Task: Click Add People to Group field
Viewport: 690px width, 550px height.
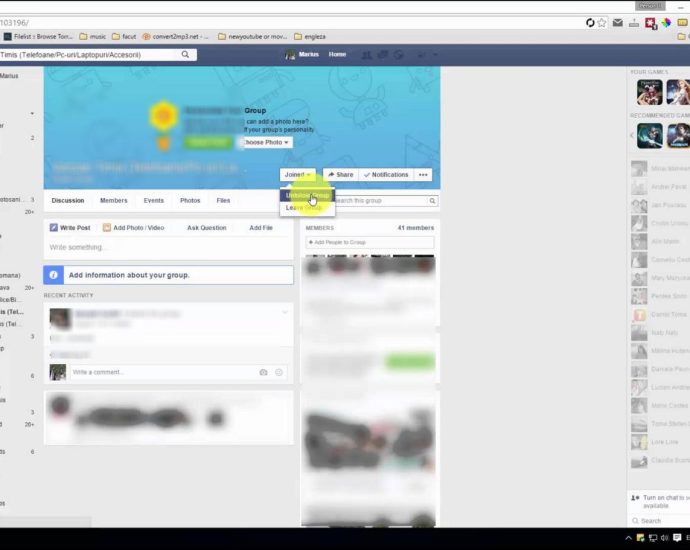Action: 370,242
